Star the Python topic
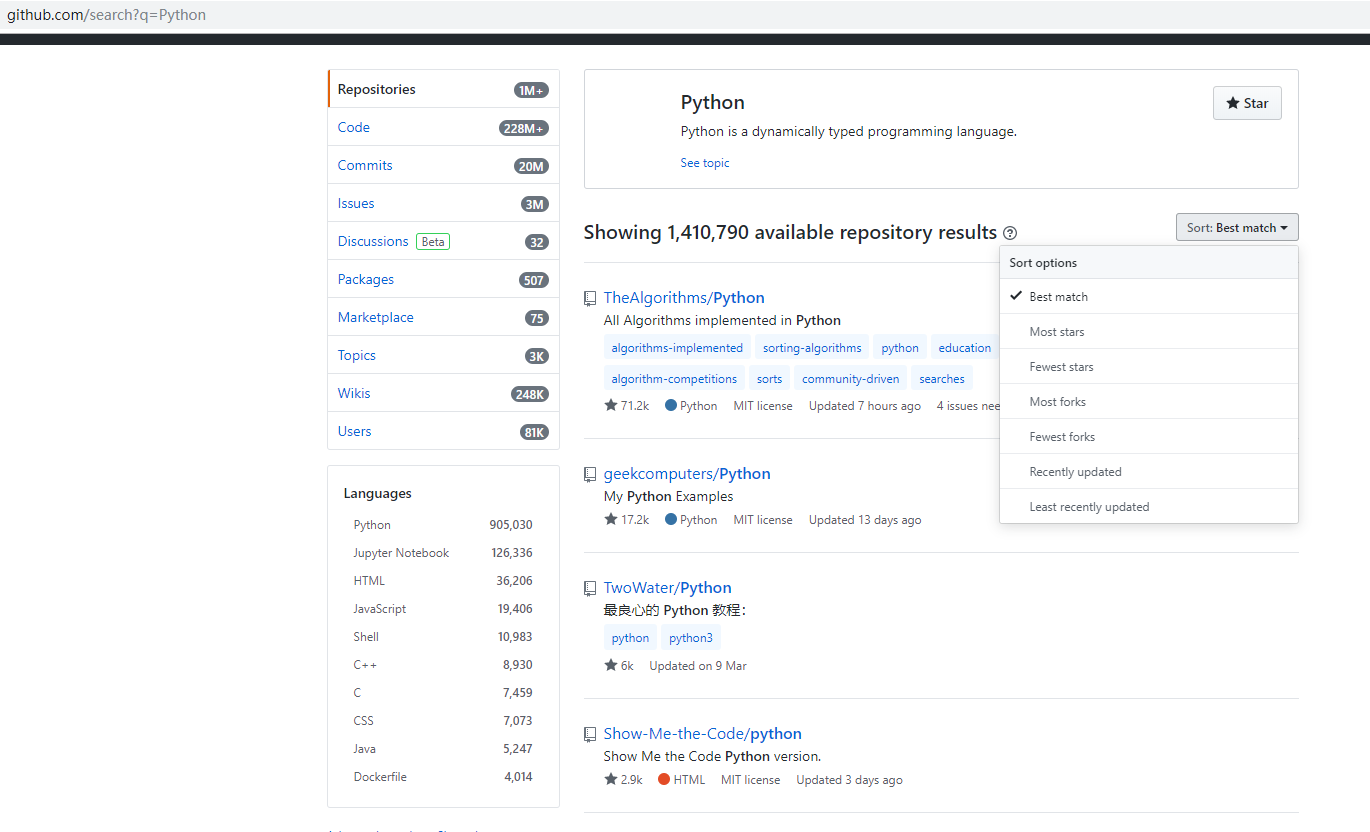 1247,103
